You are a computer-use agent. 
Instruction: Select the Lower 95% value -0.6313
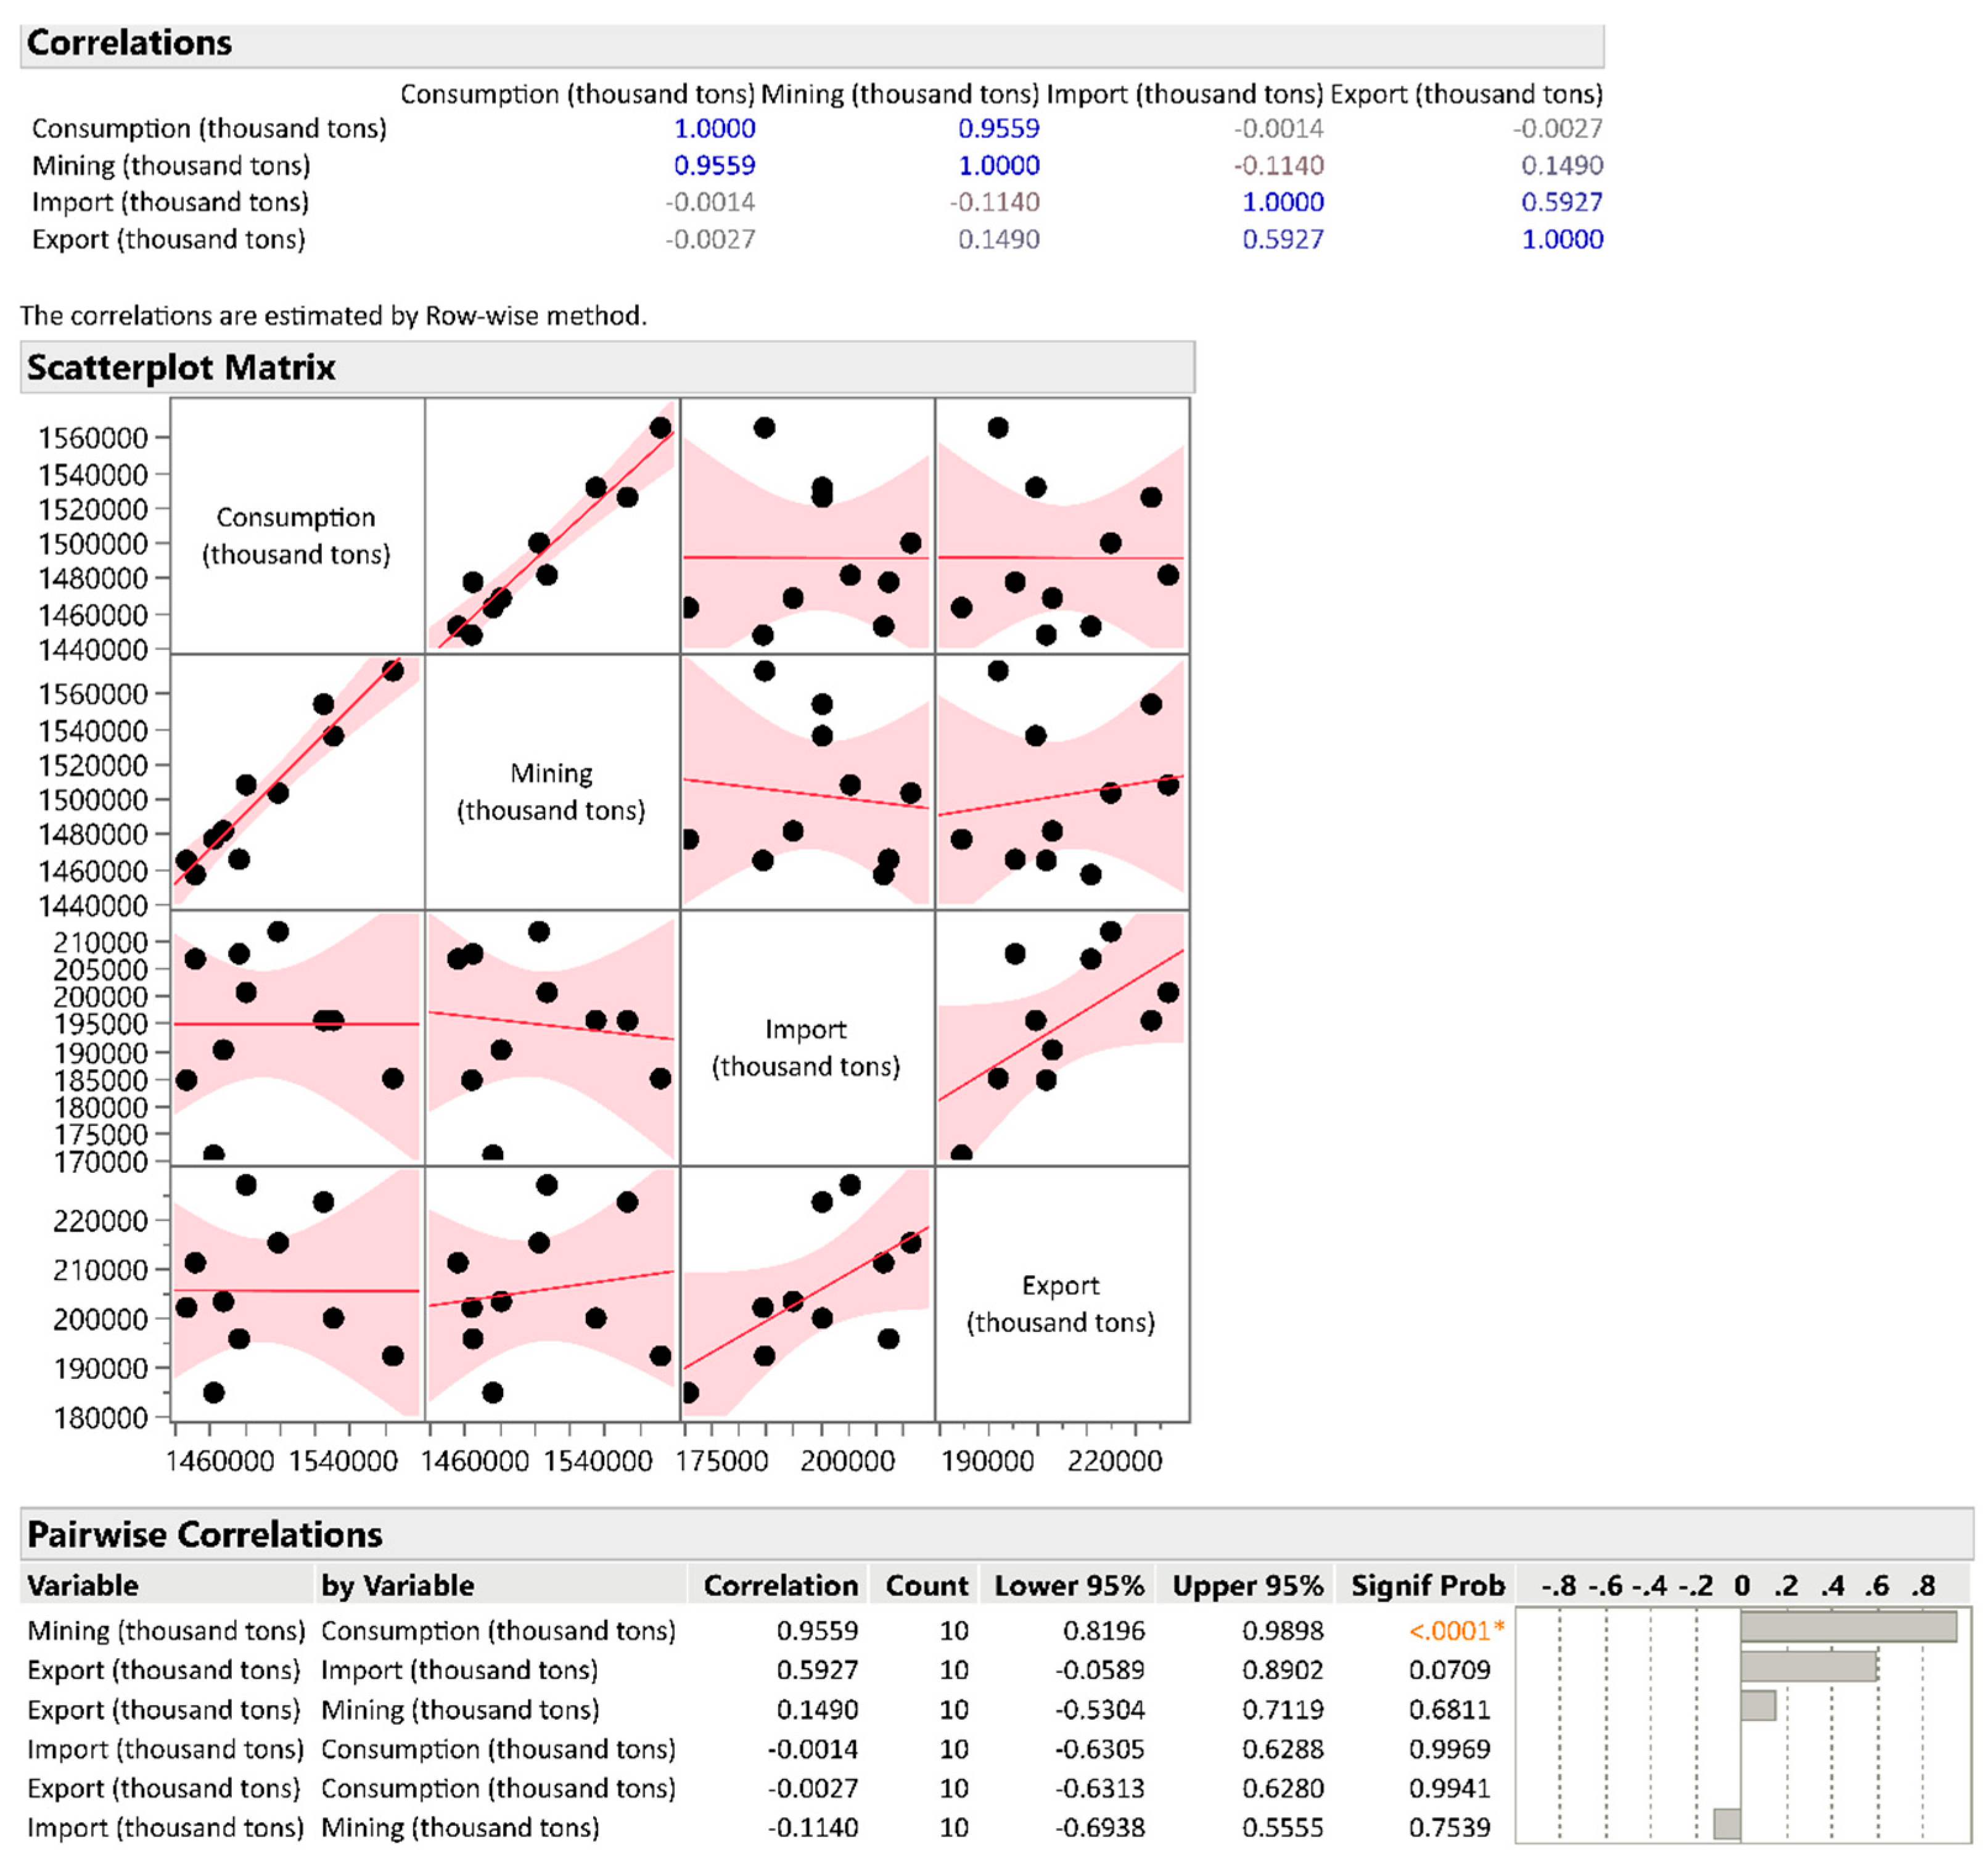click(1099, 1788)
